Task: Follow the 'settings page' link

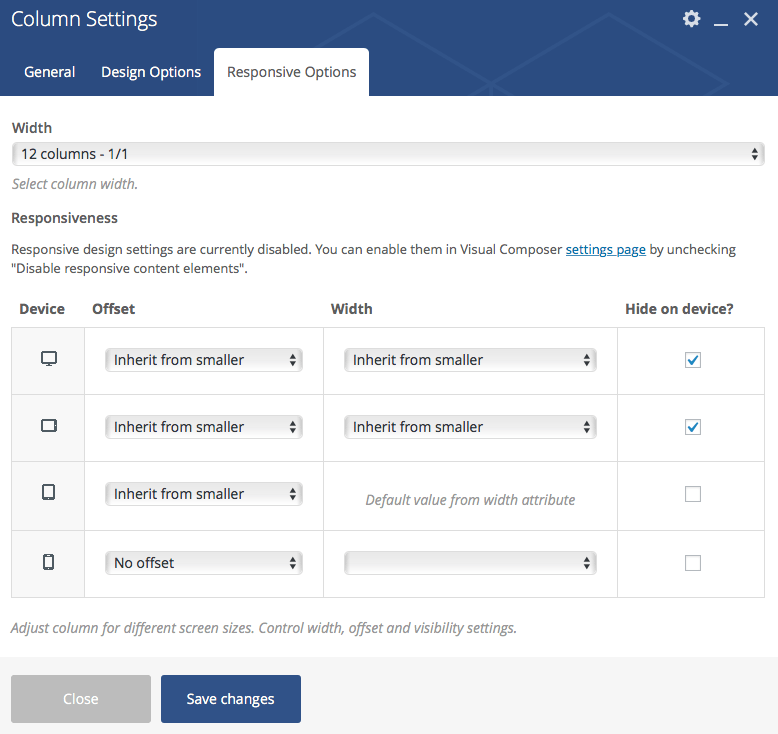Action: point(605,249)
